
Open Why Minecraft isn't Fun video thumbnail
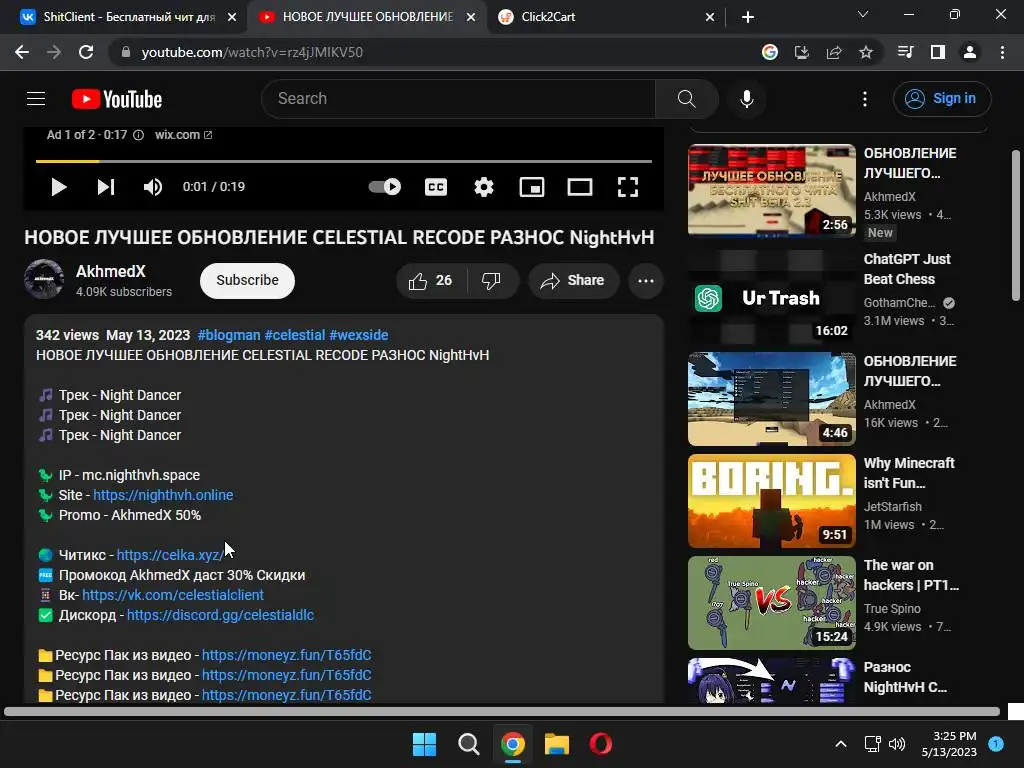771,501
